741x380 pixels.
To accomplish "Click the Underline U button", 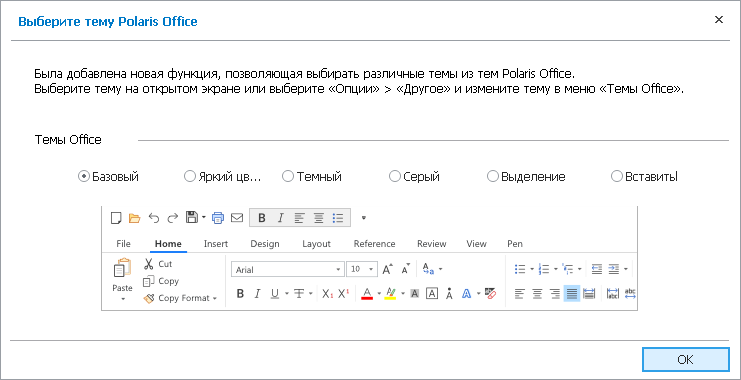I will (275, 294).
